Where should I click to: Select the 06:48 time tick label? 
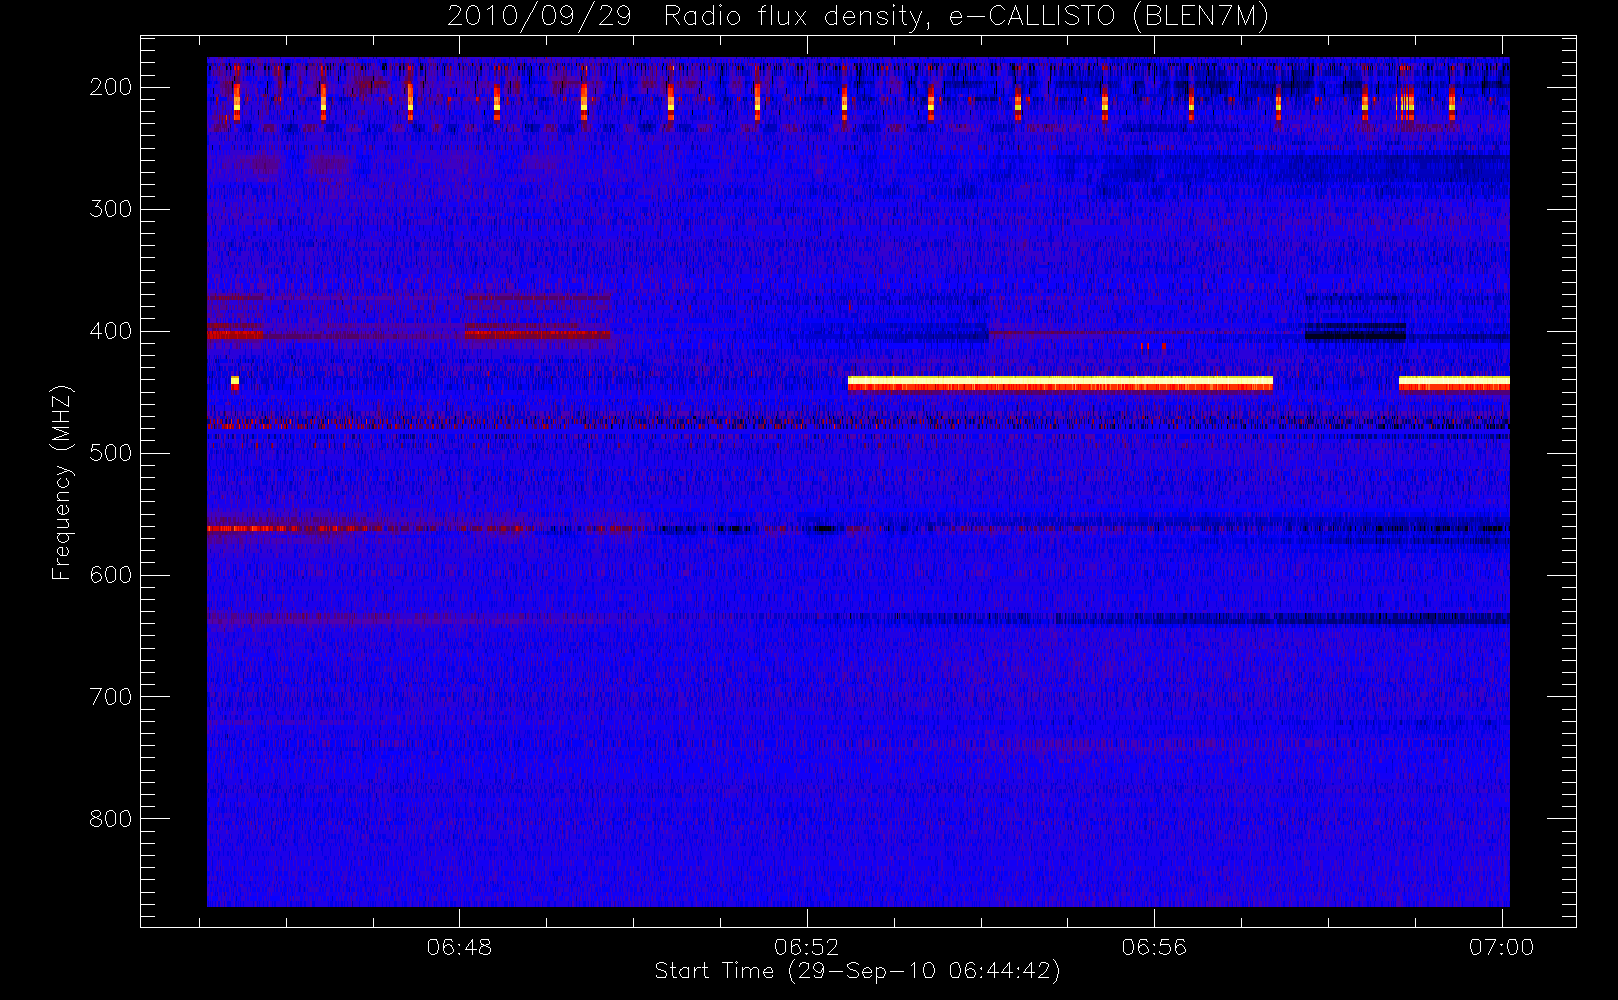click(x=459, y=947)
